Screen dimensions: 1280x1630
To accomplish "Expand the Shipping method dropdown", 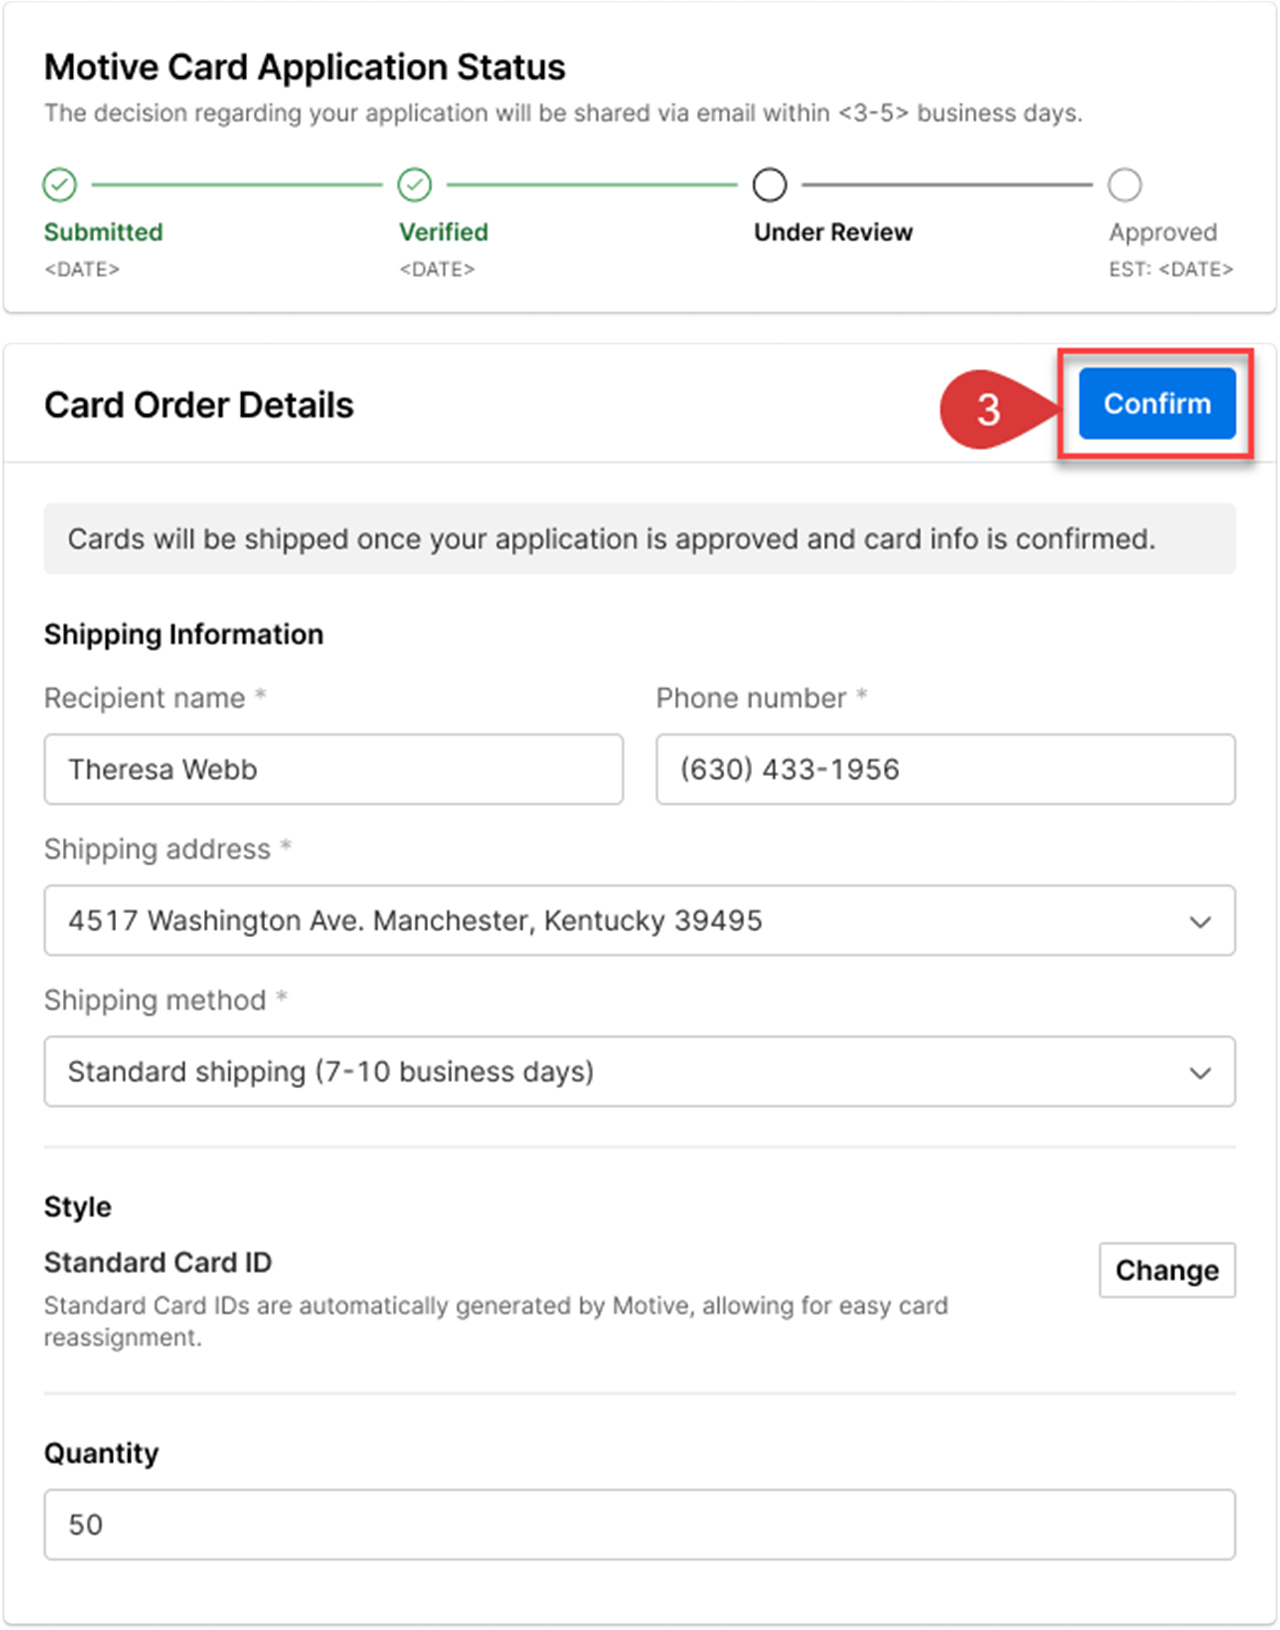I will 639,1071.
